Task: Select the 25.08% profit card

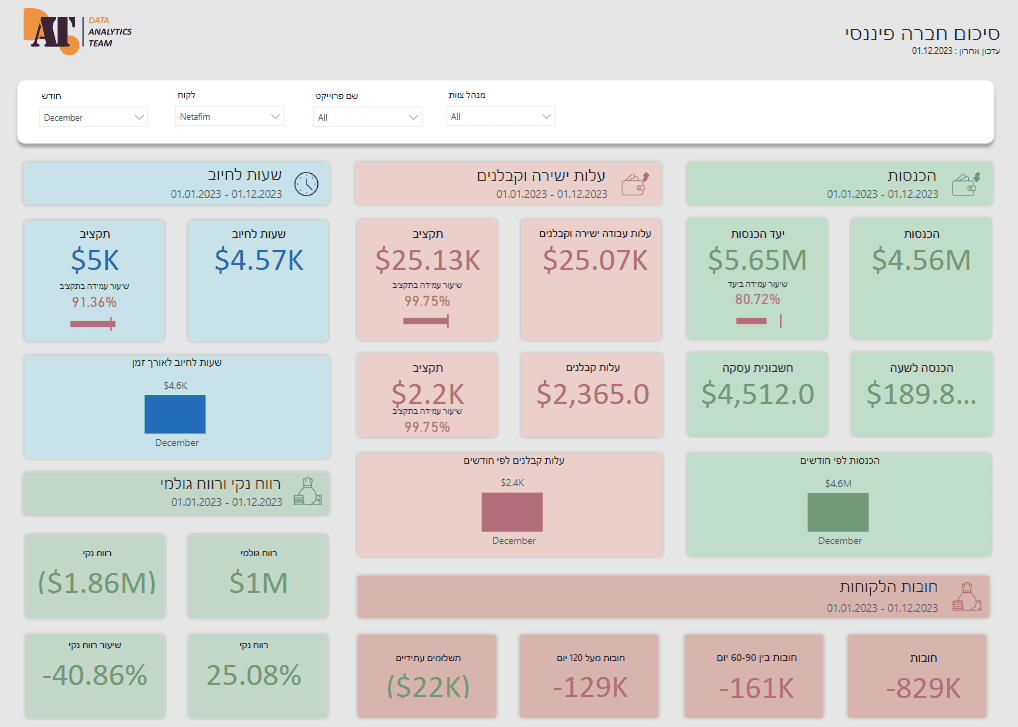Action: click(x=258, y=675)
